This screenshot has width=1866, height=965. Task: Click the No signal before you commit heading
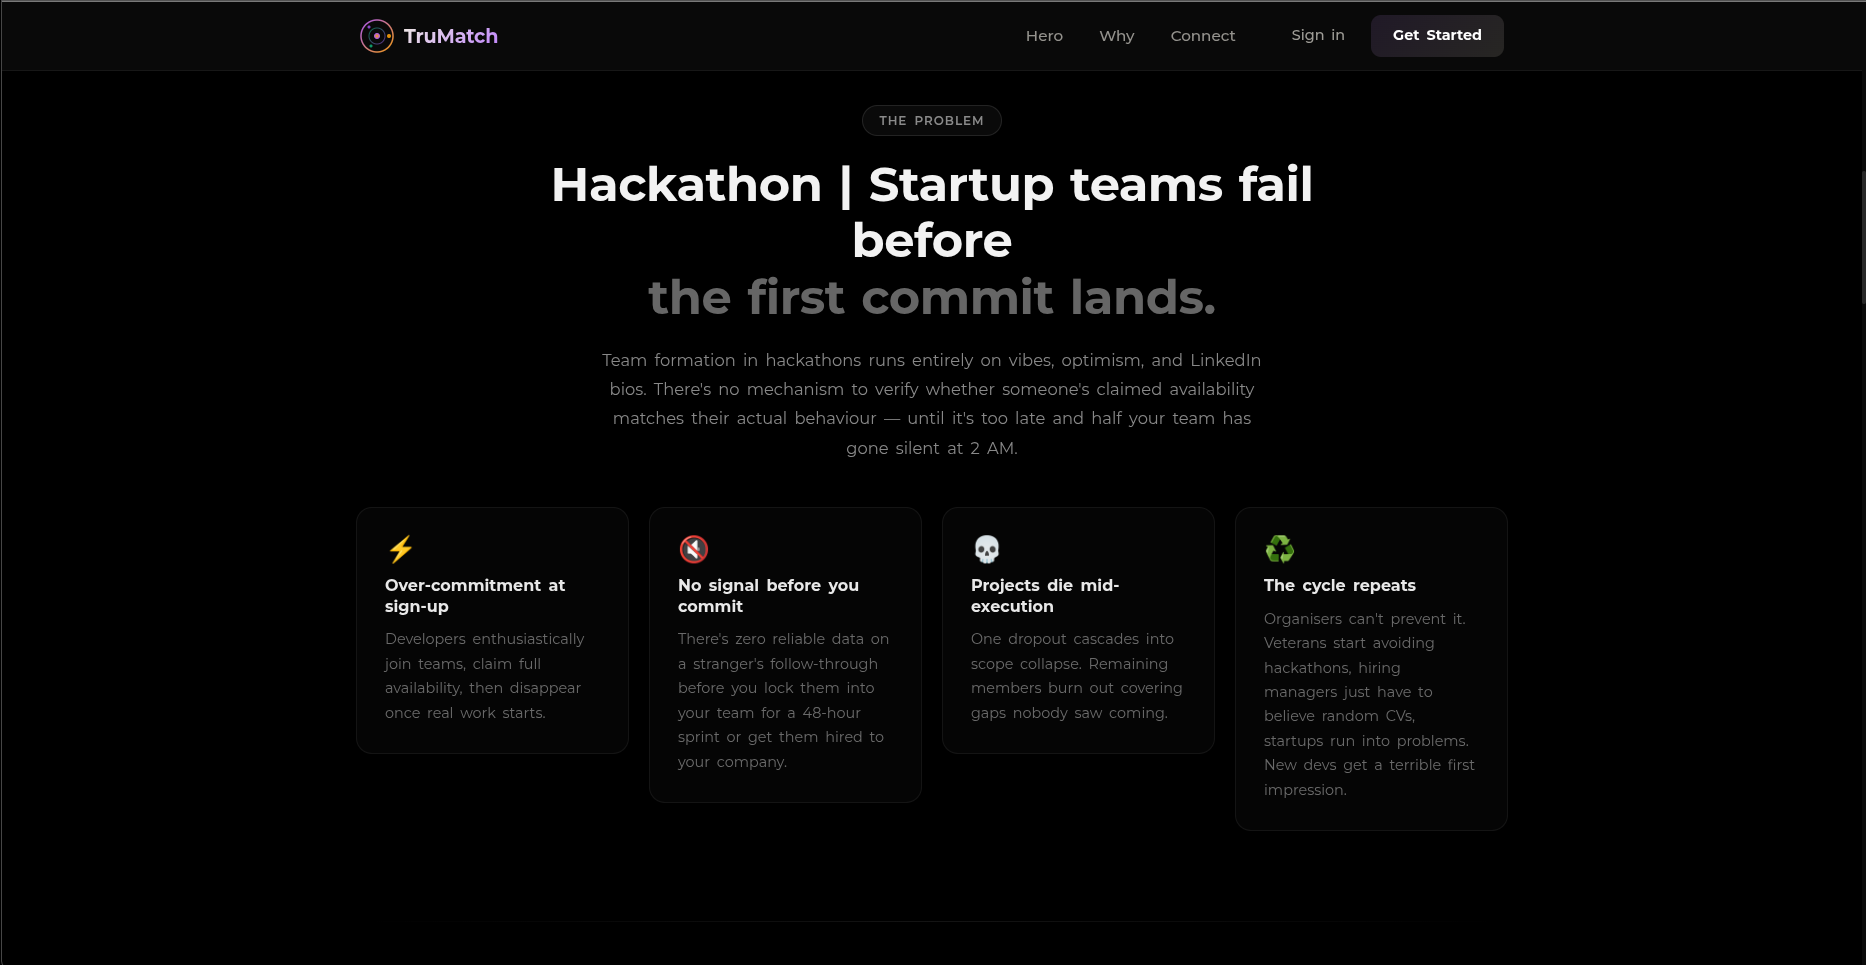[768, 596]
